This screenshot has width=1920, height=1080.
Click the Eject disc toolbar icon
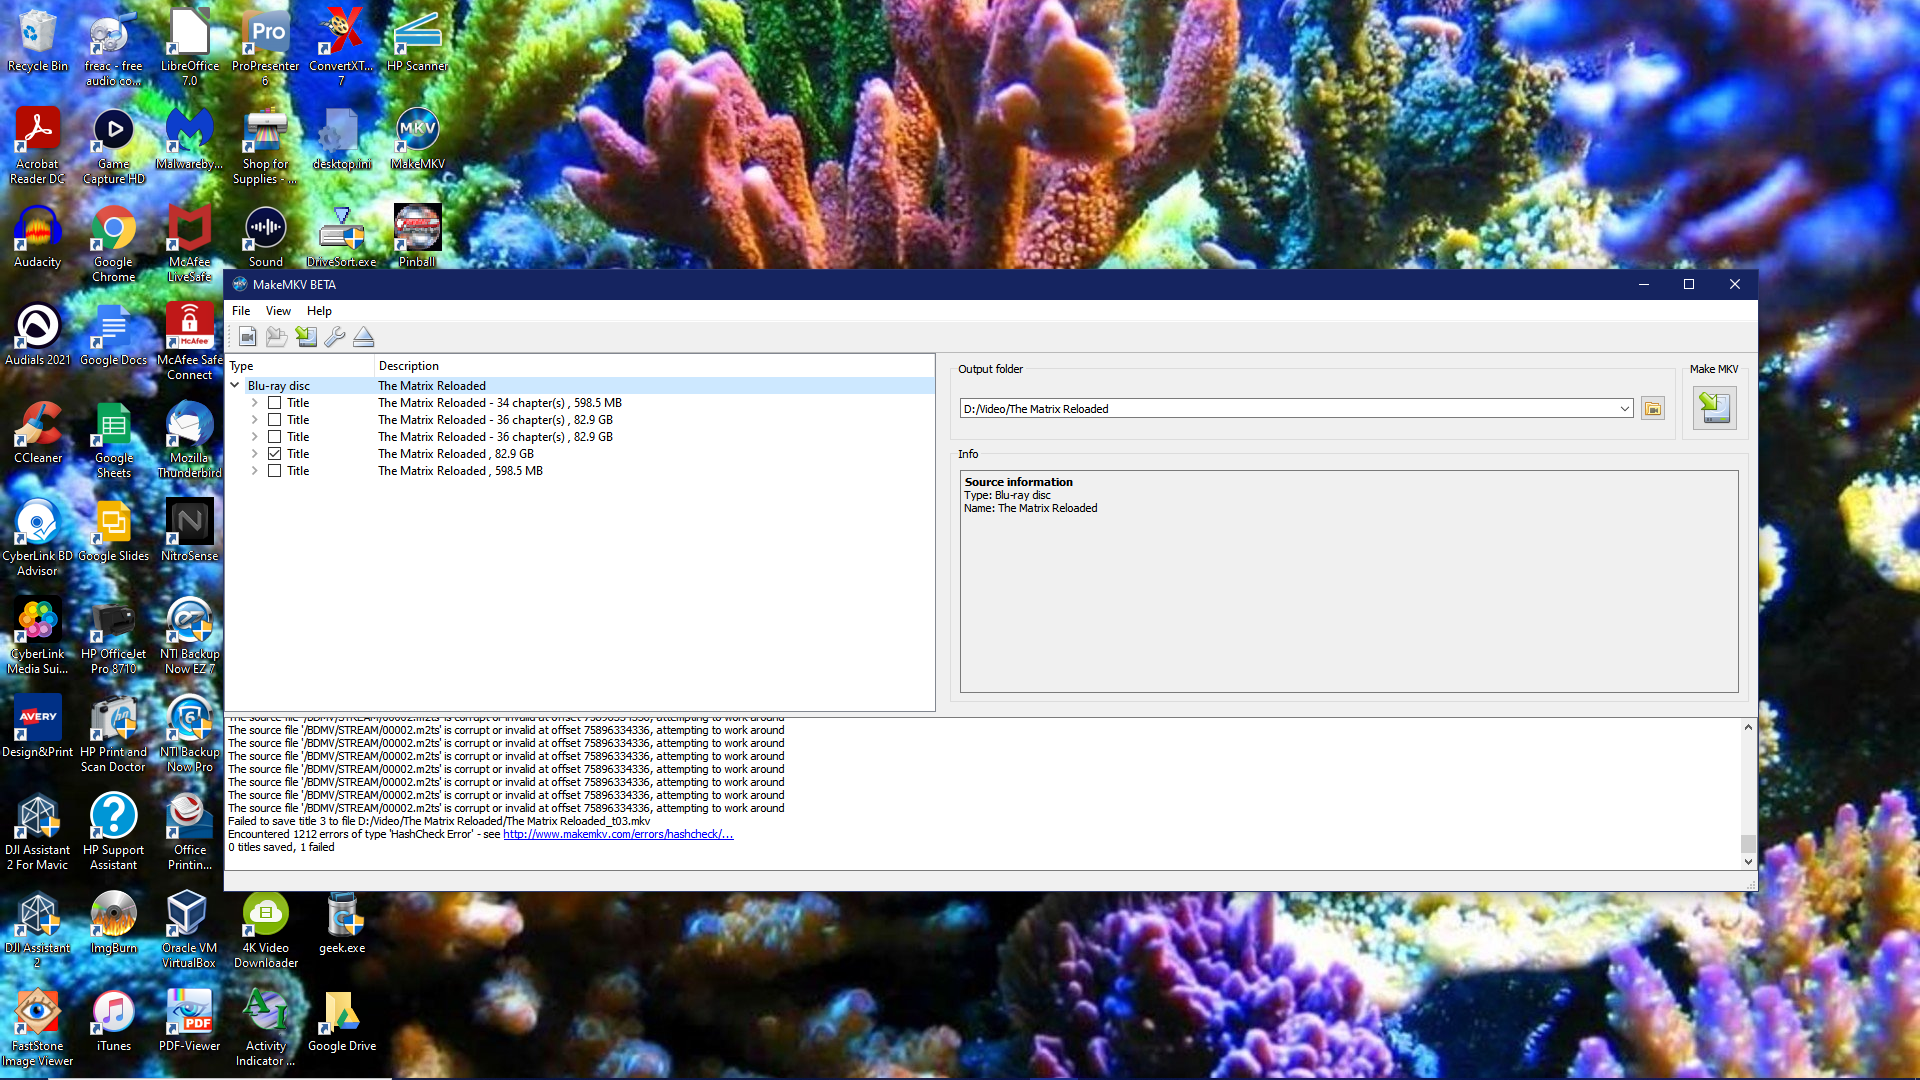pyautogui.click(x=364, y=337)
